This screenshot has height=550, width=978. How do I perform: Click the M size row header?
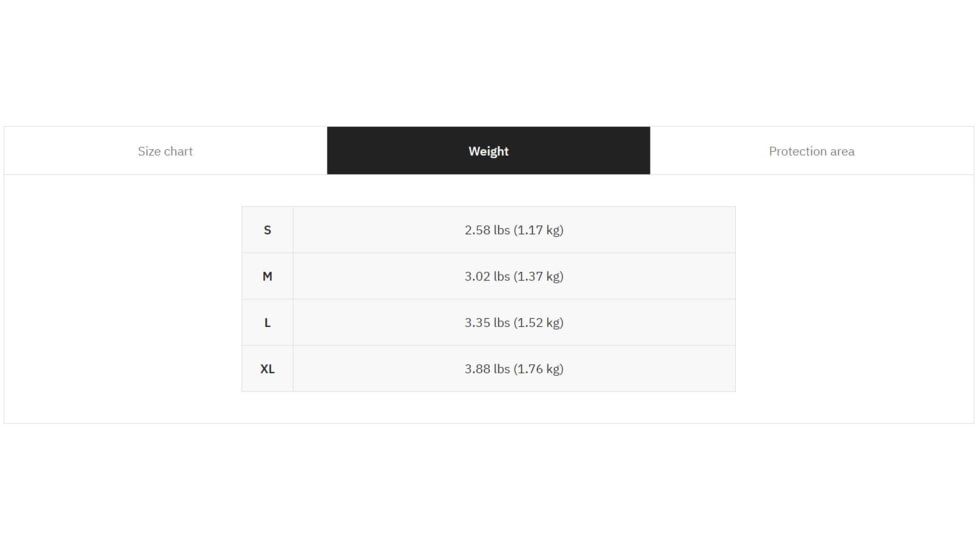[x=267, y=276]
